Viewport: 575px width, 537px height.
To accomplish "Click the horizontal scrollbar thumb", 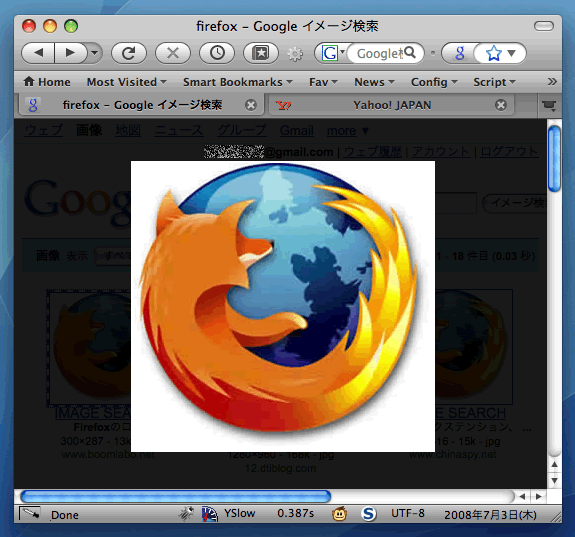I will (x=176, y=496).
